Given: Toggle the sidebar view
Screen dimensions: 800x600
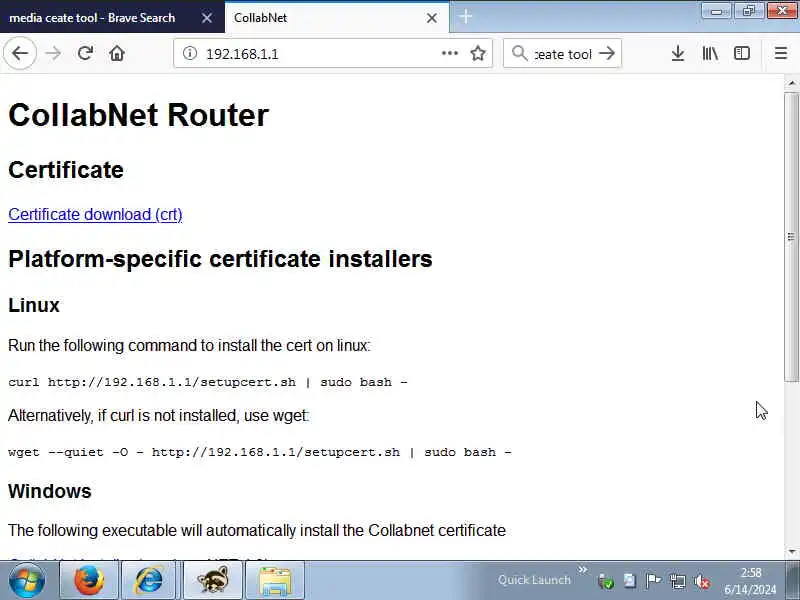Looking at the screenshot, I should [742, 53].
